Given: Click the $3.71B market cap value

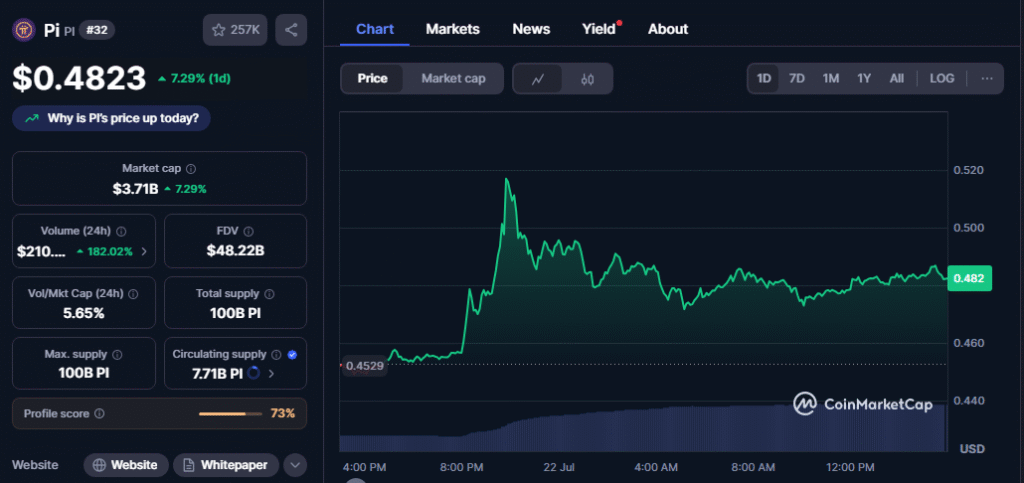Looking at the screenshot, I should click(x=135, y=189).
